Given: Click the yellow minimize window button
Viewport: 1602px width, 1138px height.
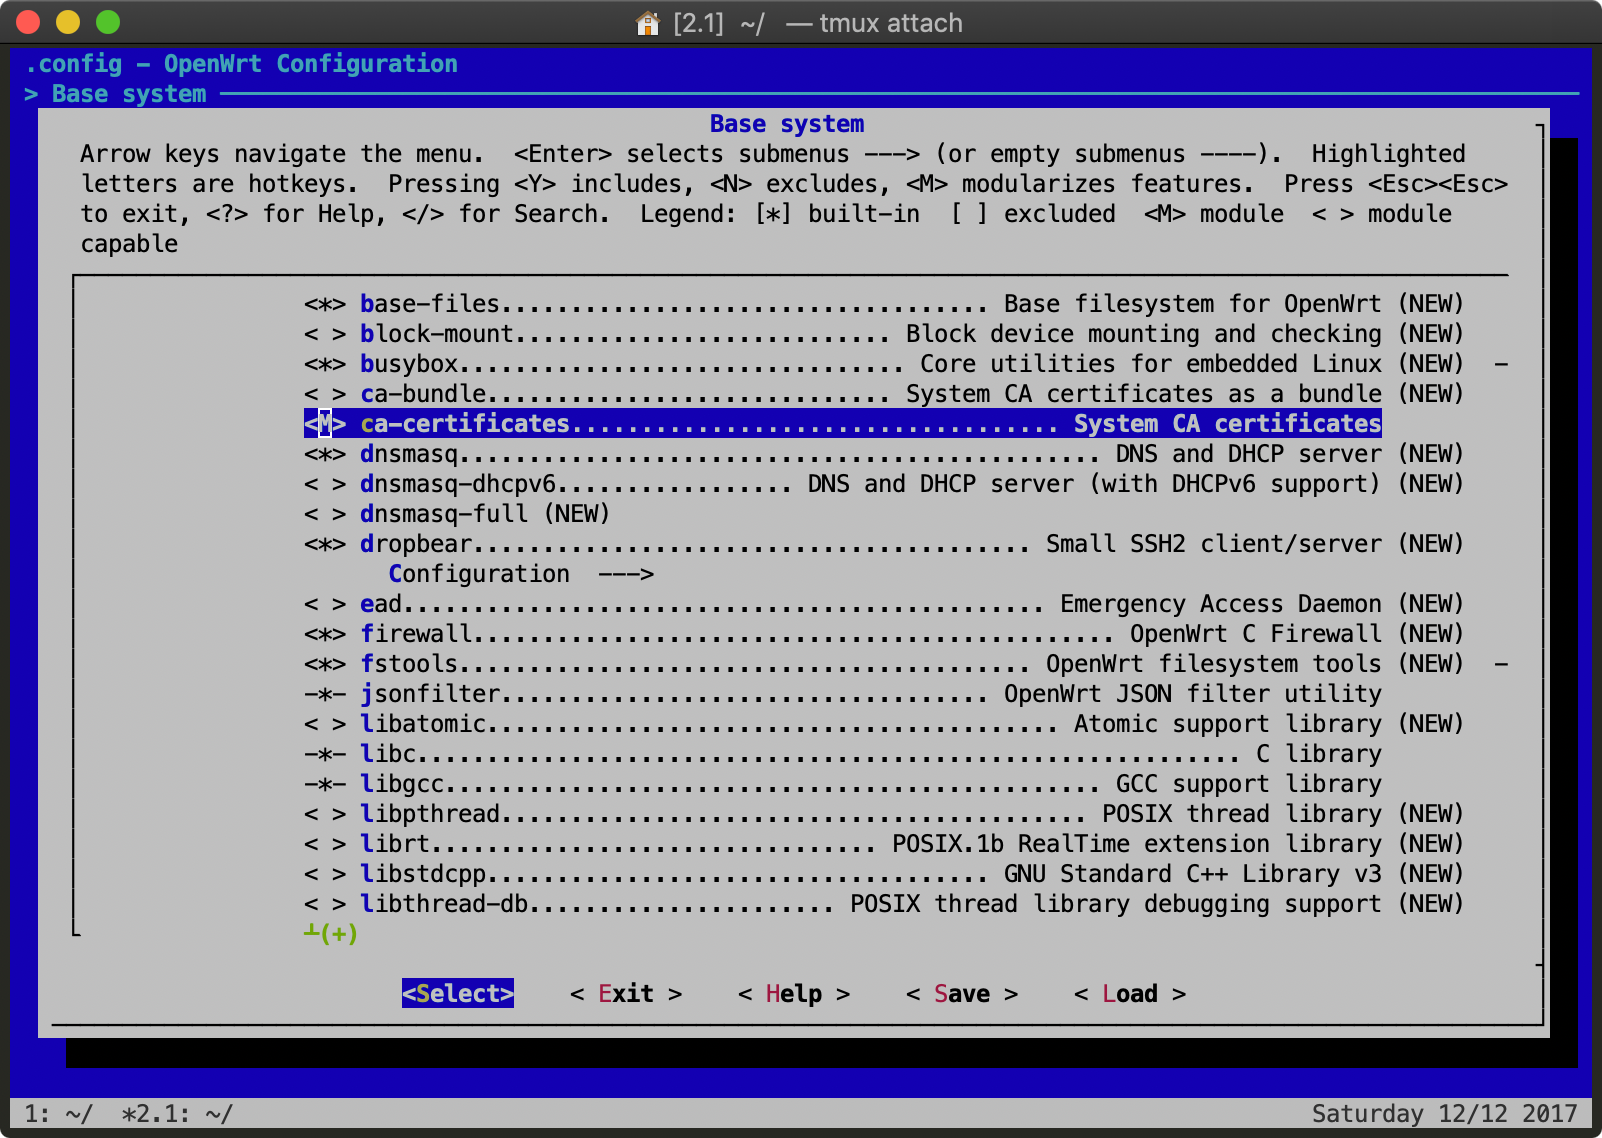Looking at the screenshot, I should point(68,22).
